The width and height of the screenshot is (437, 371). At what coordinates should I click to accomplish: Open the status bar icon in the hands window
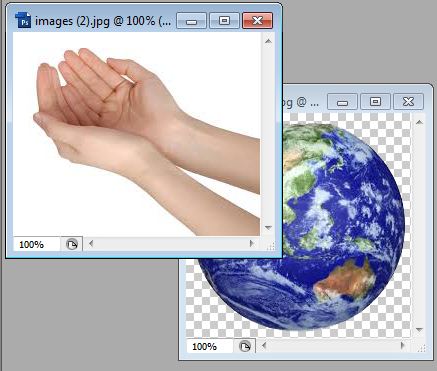(x=72, y=244)
